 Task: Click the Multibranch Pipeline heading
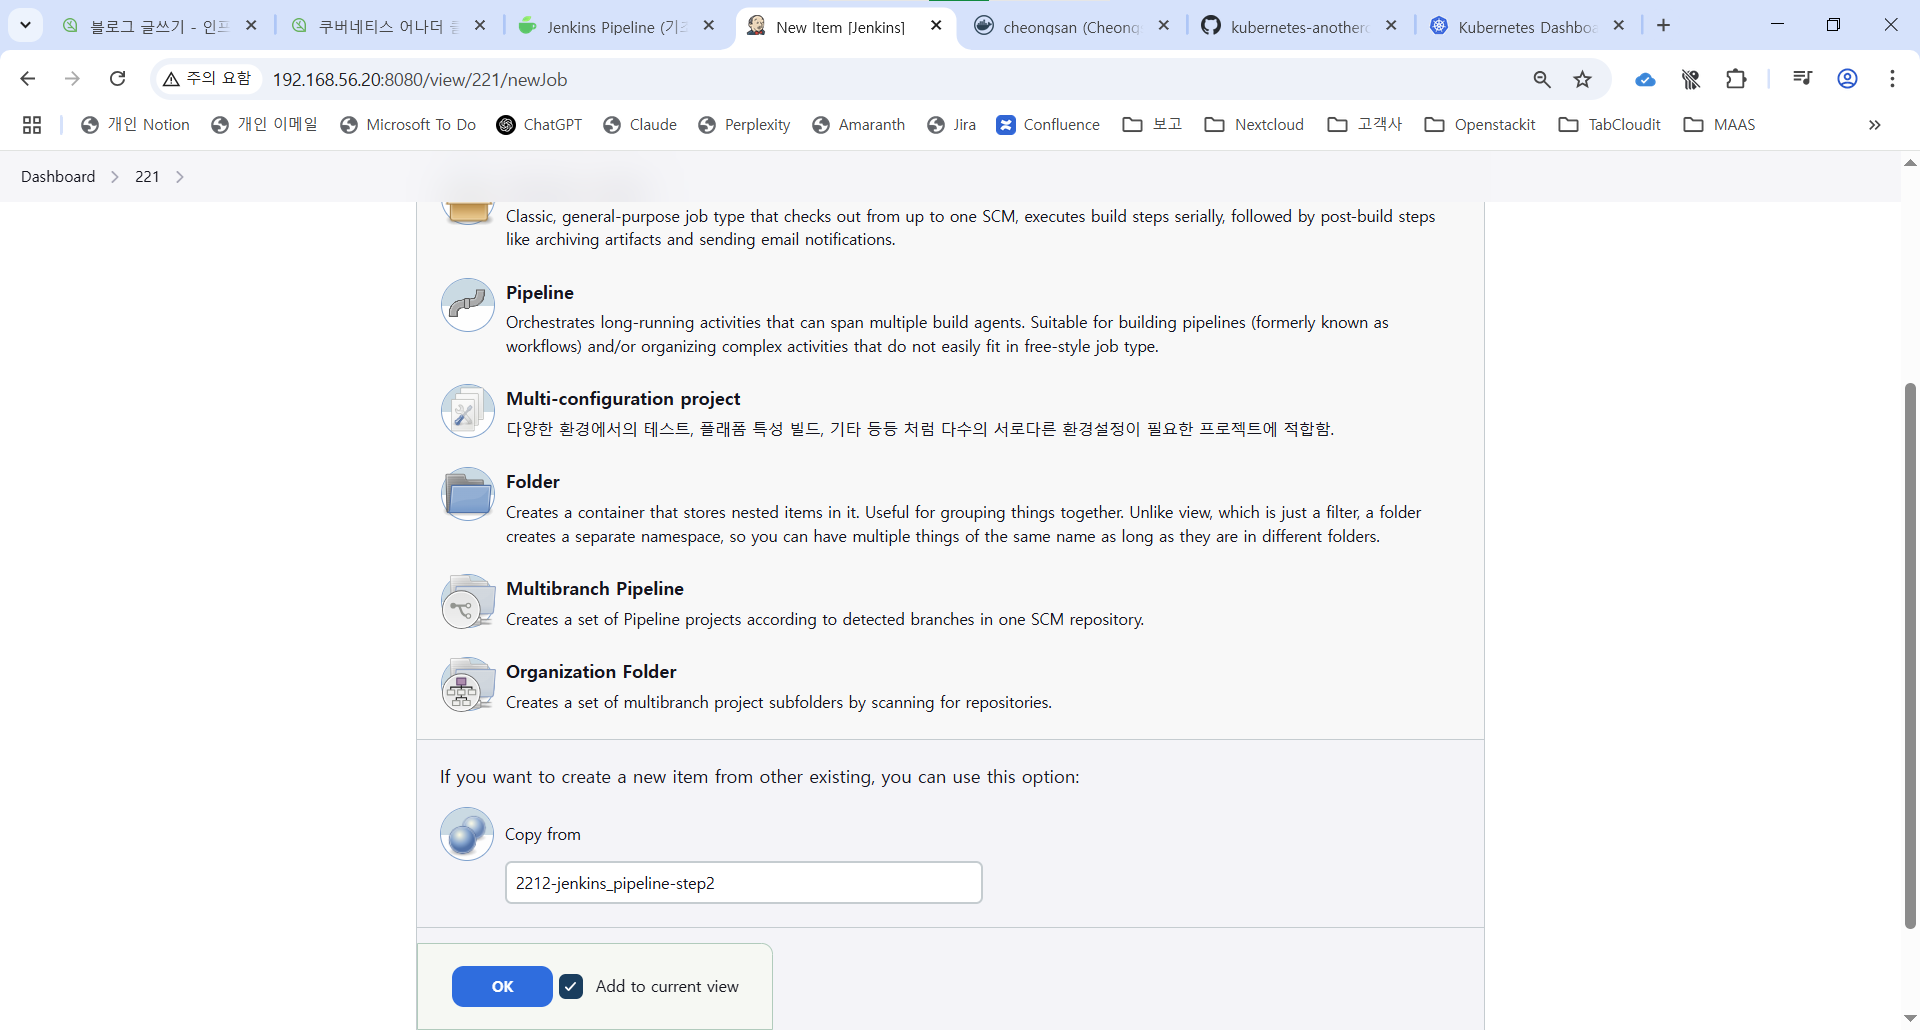(x=595, y=589)
